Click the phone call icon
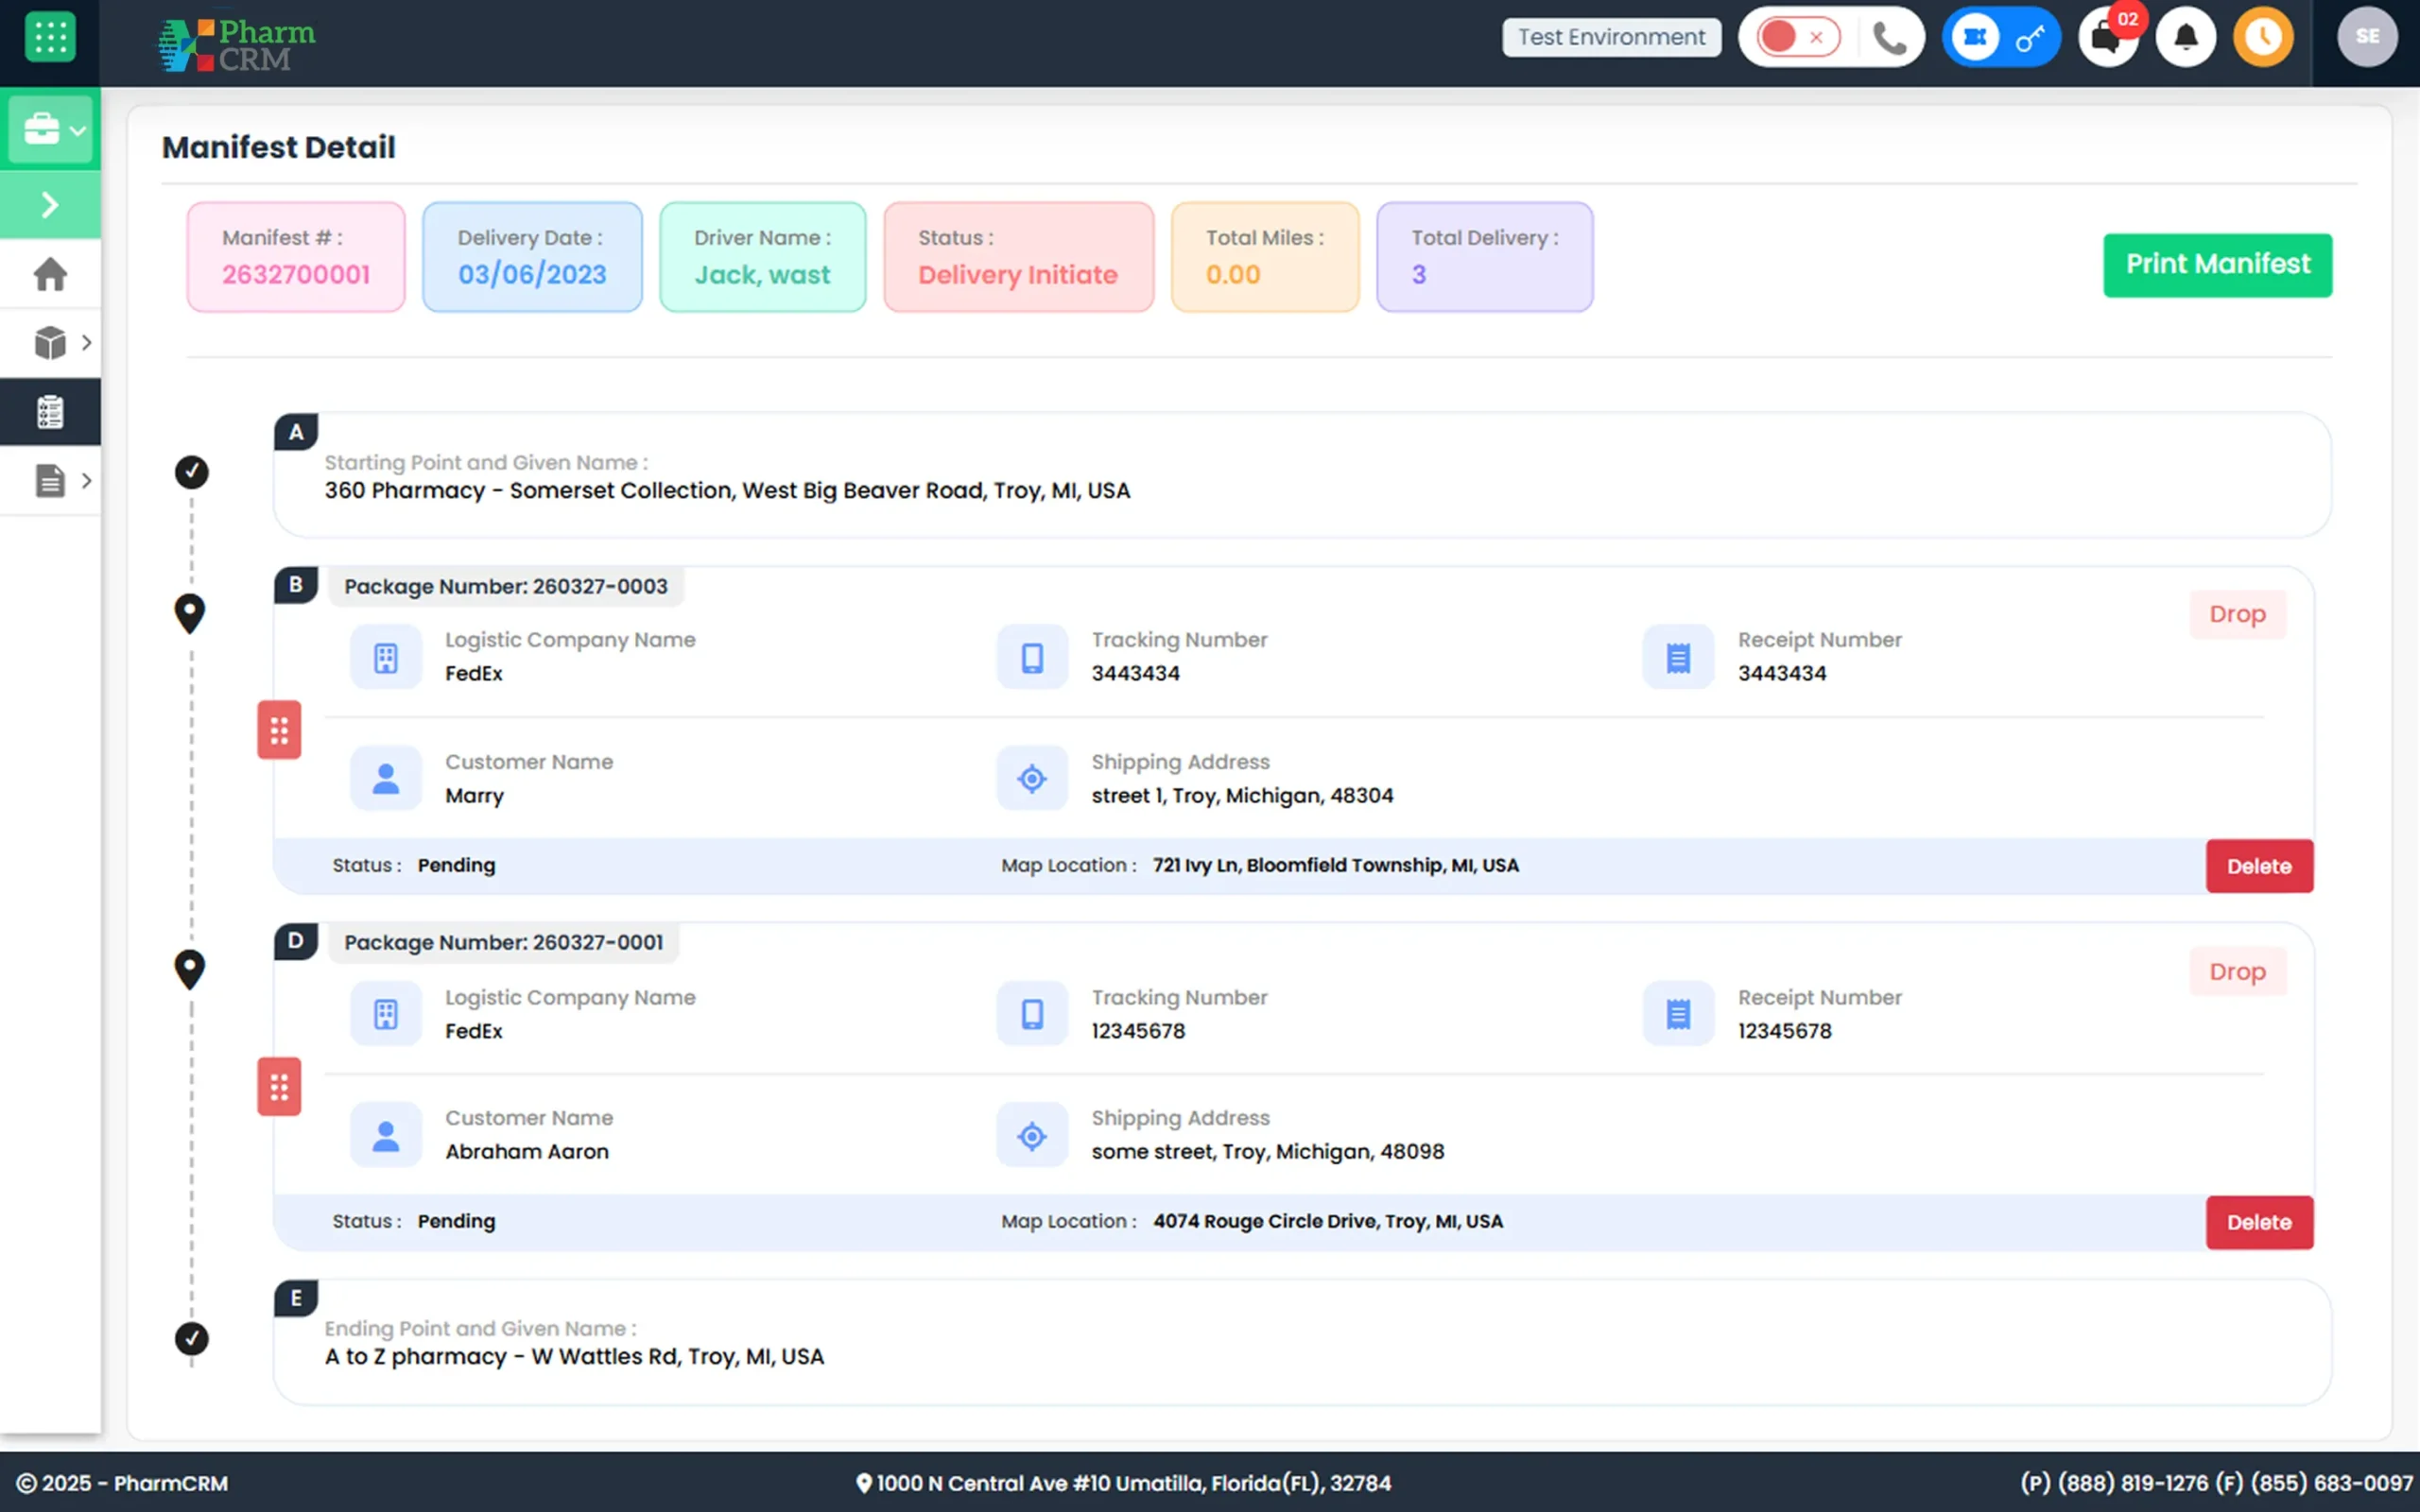The image size is (2420, 1512). pyautogui.click(x=1889, y=38)
